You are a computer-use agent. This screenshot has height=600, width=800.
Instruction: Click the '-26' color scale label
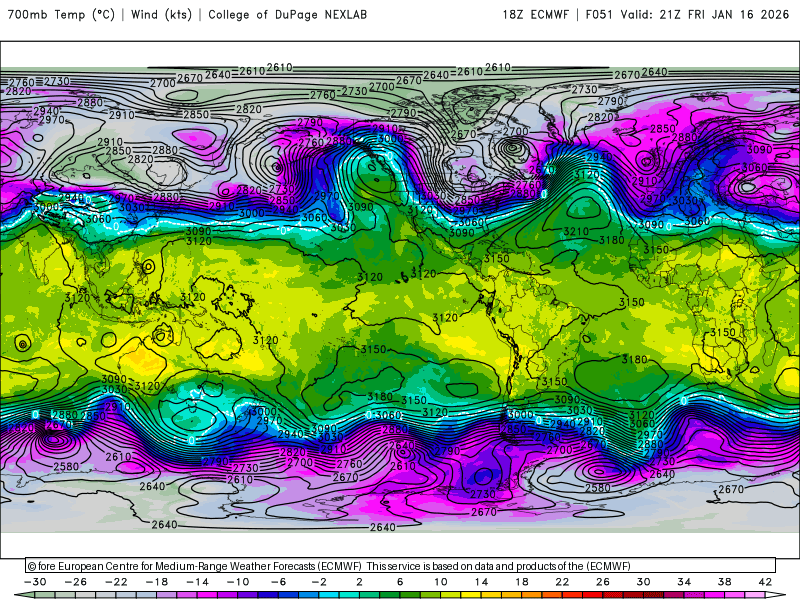[76, 582]
